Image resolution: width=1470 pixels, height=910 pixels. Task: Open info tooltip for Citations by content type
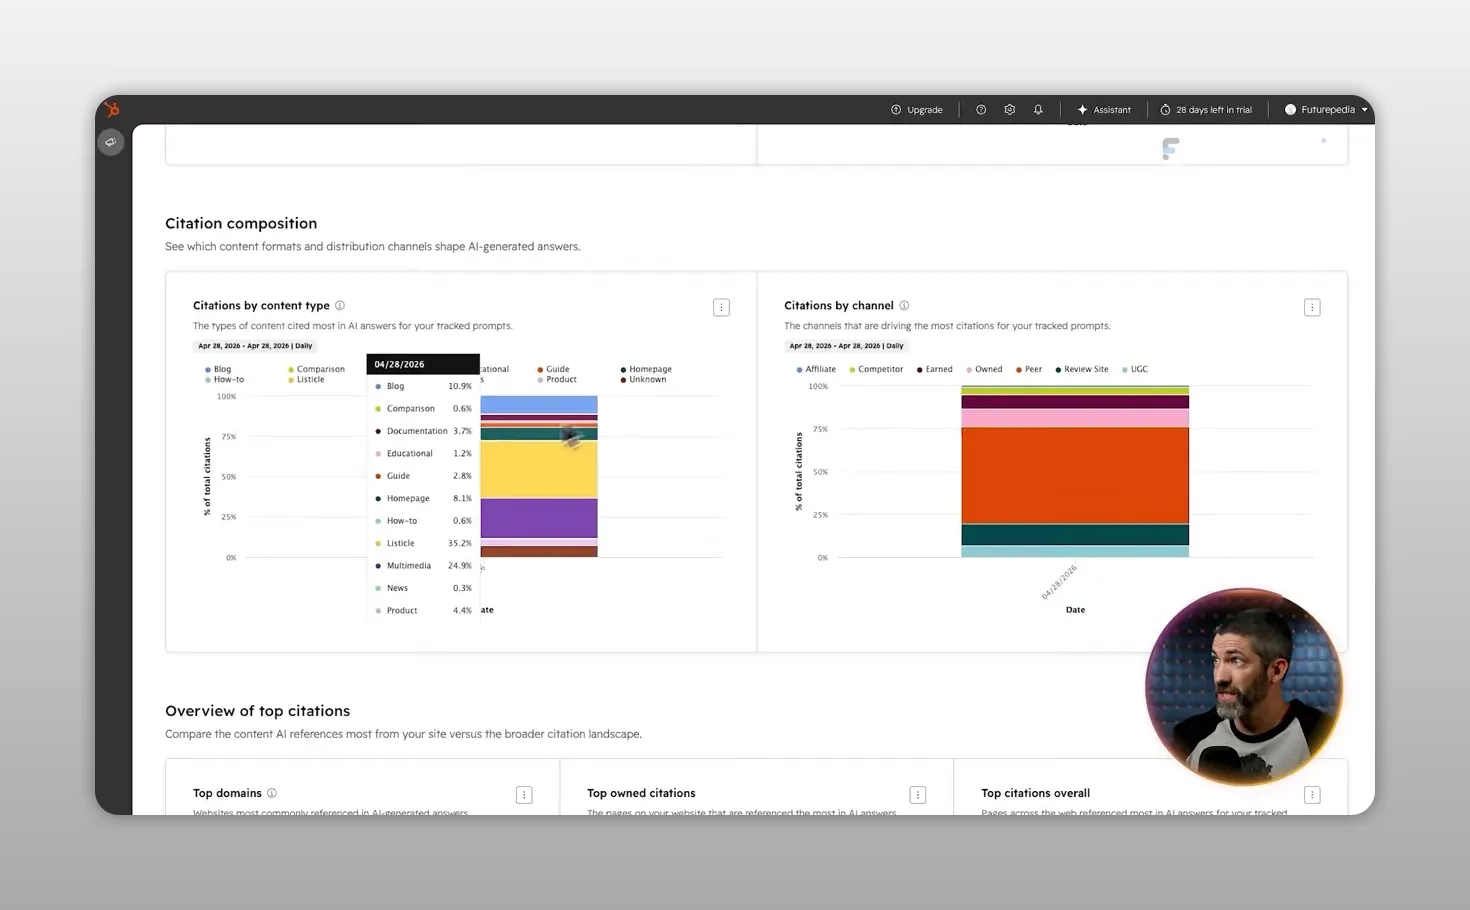pyautogui.click(x=340, y=306)
